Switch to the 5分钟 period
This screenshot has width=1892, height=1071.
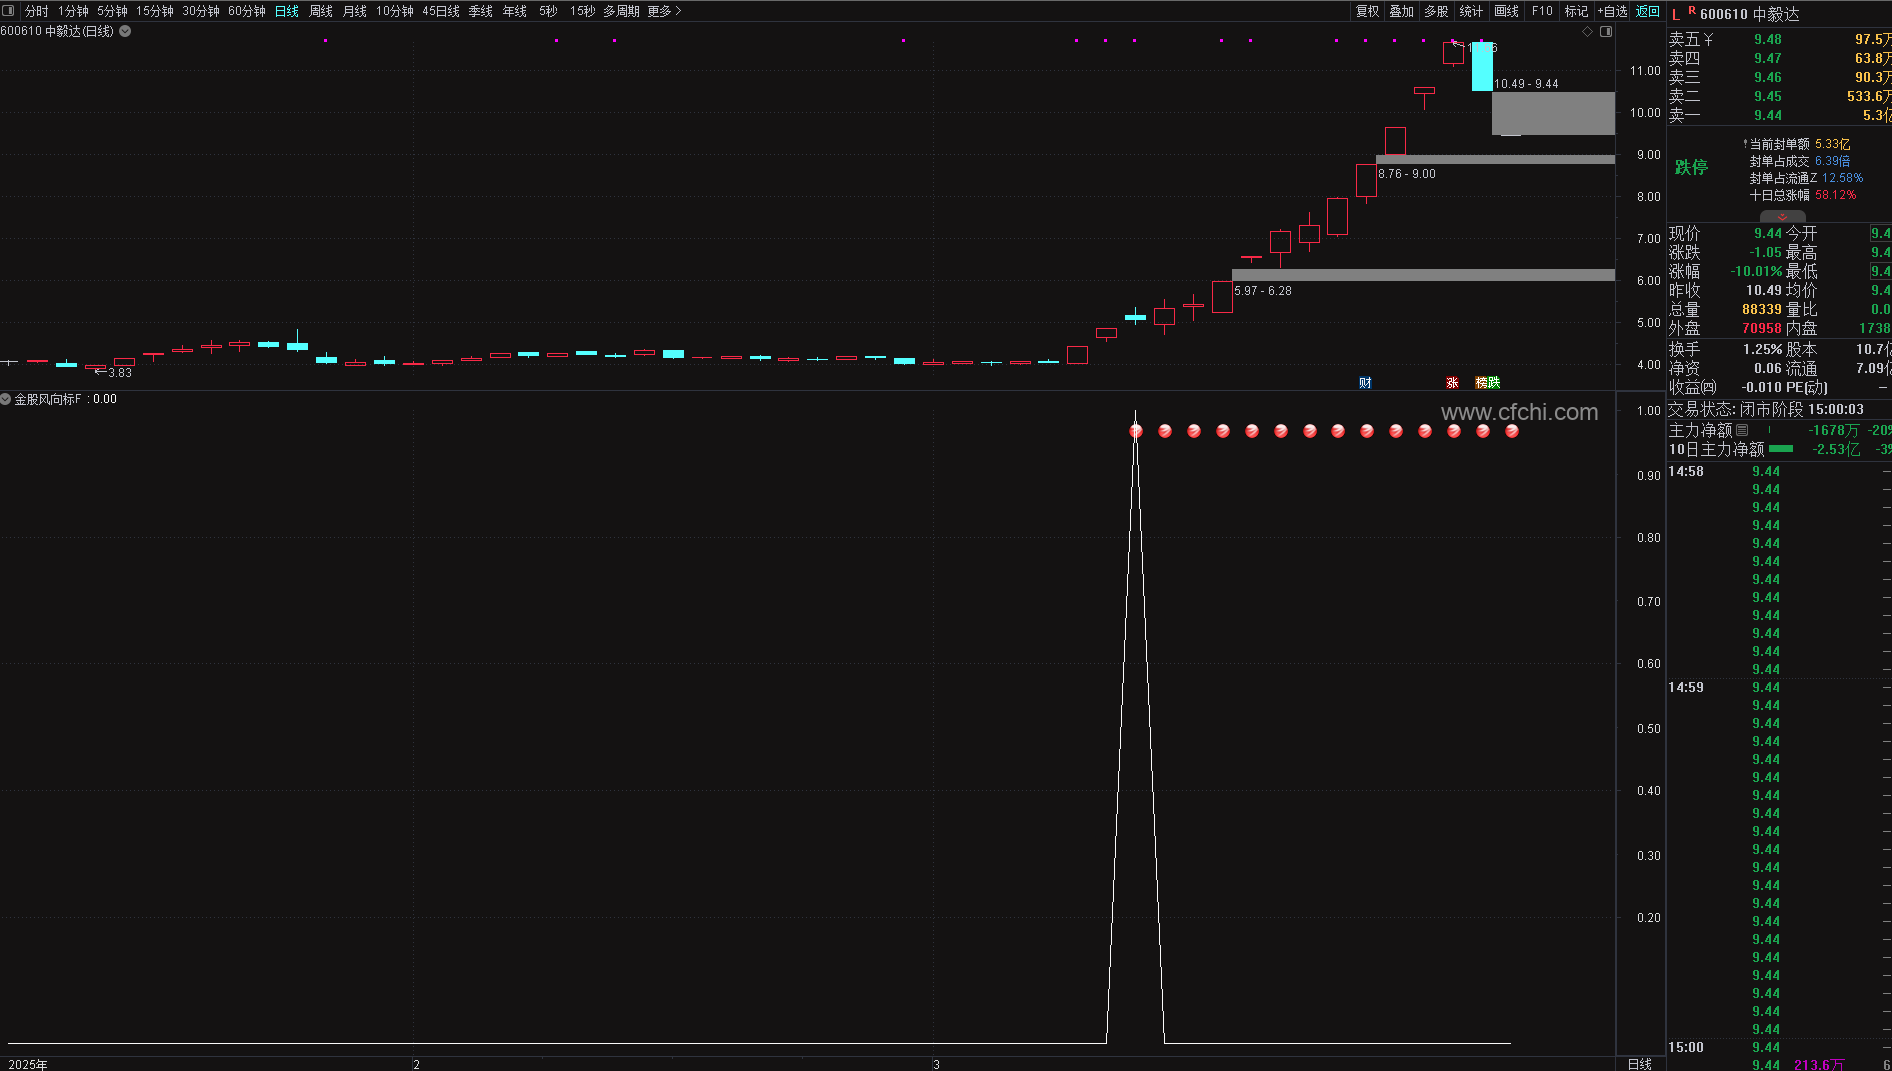[112, 11]
